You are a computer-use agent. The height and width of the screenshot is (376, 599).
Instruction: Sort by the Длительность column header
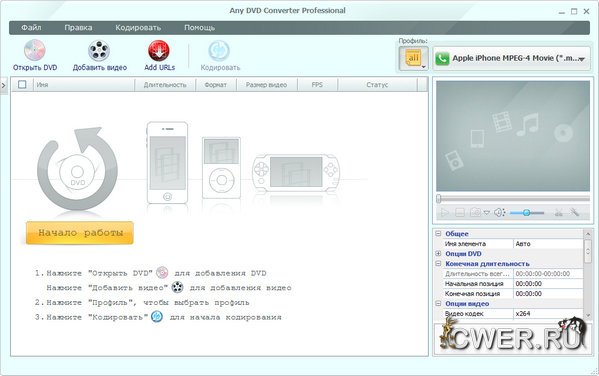165,85
